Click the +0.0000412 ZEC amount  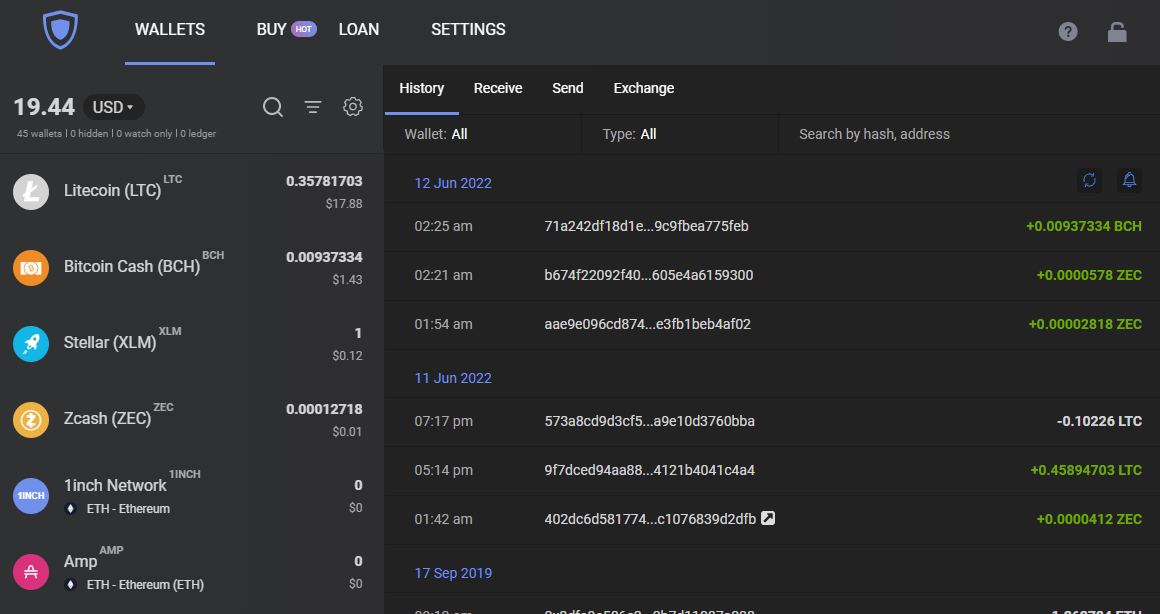(x=1089, y=519)
